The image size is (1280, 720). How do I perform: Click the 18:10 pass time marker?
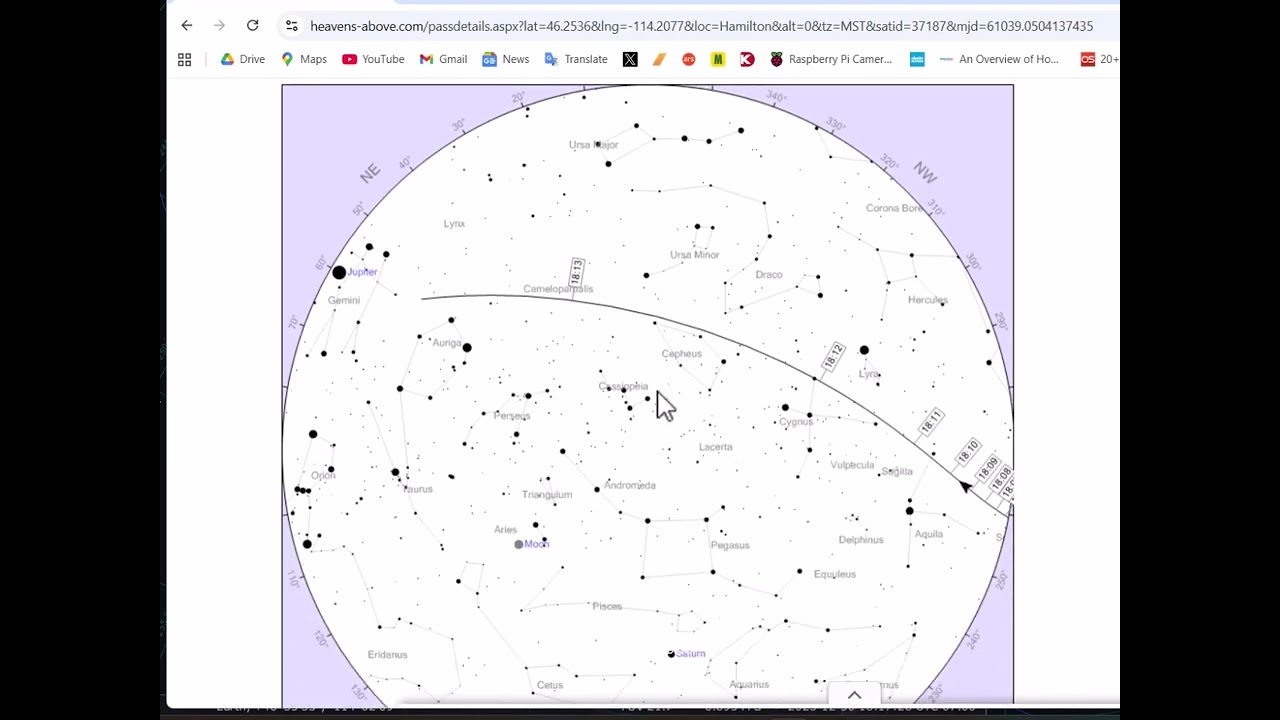[967, 453]
